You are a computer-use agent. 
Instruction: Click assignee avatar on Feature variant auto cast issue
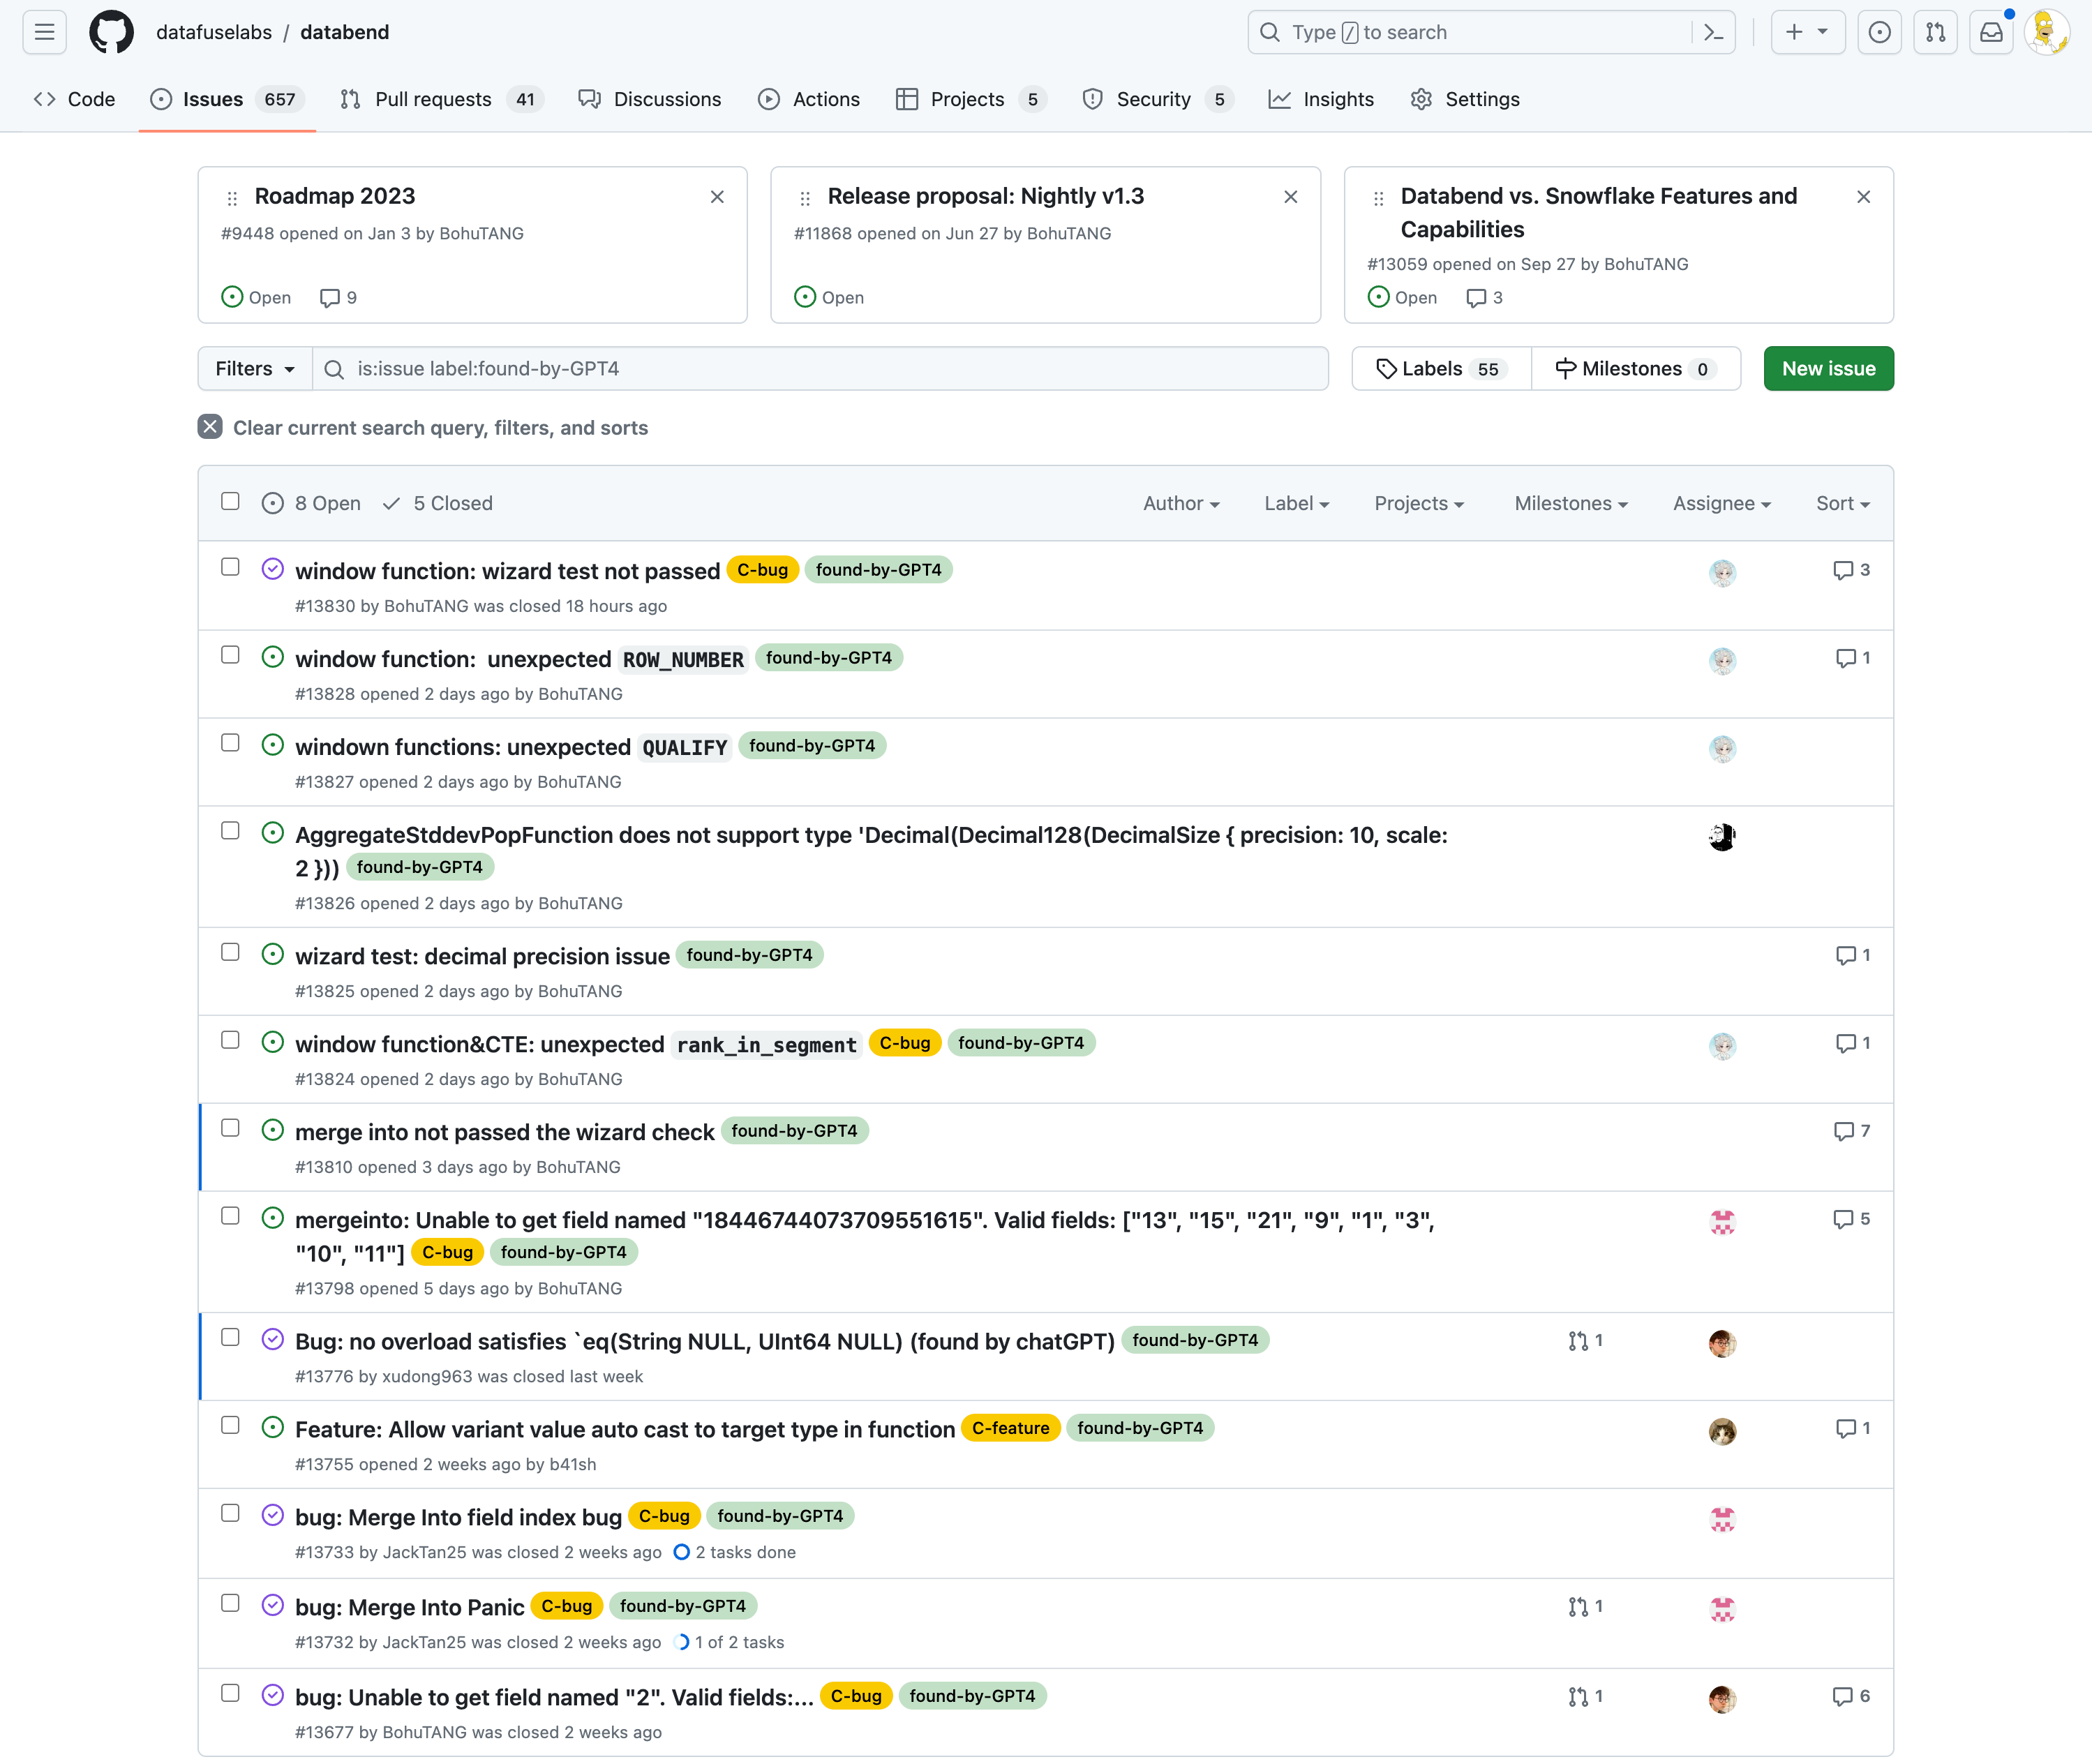click(1722, 1432)
